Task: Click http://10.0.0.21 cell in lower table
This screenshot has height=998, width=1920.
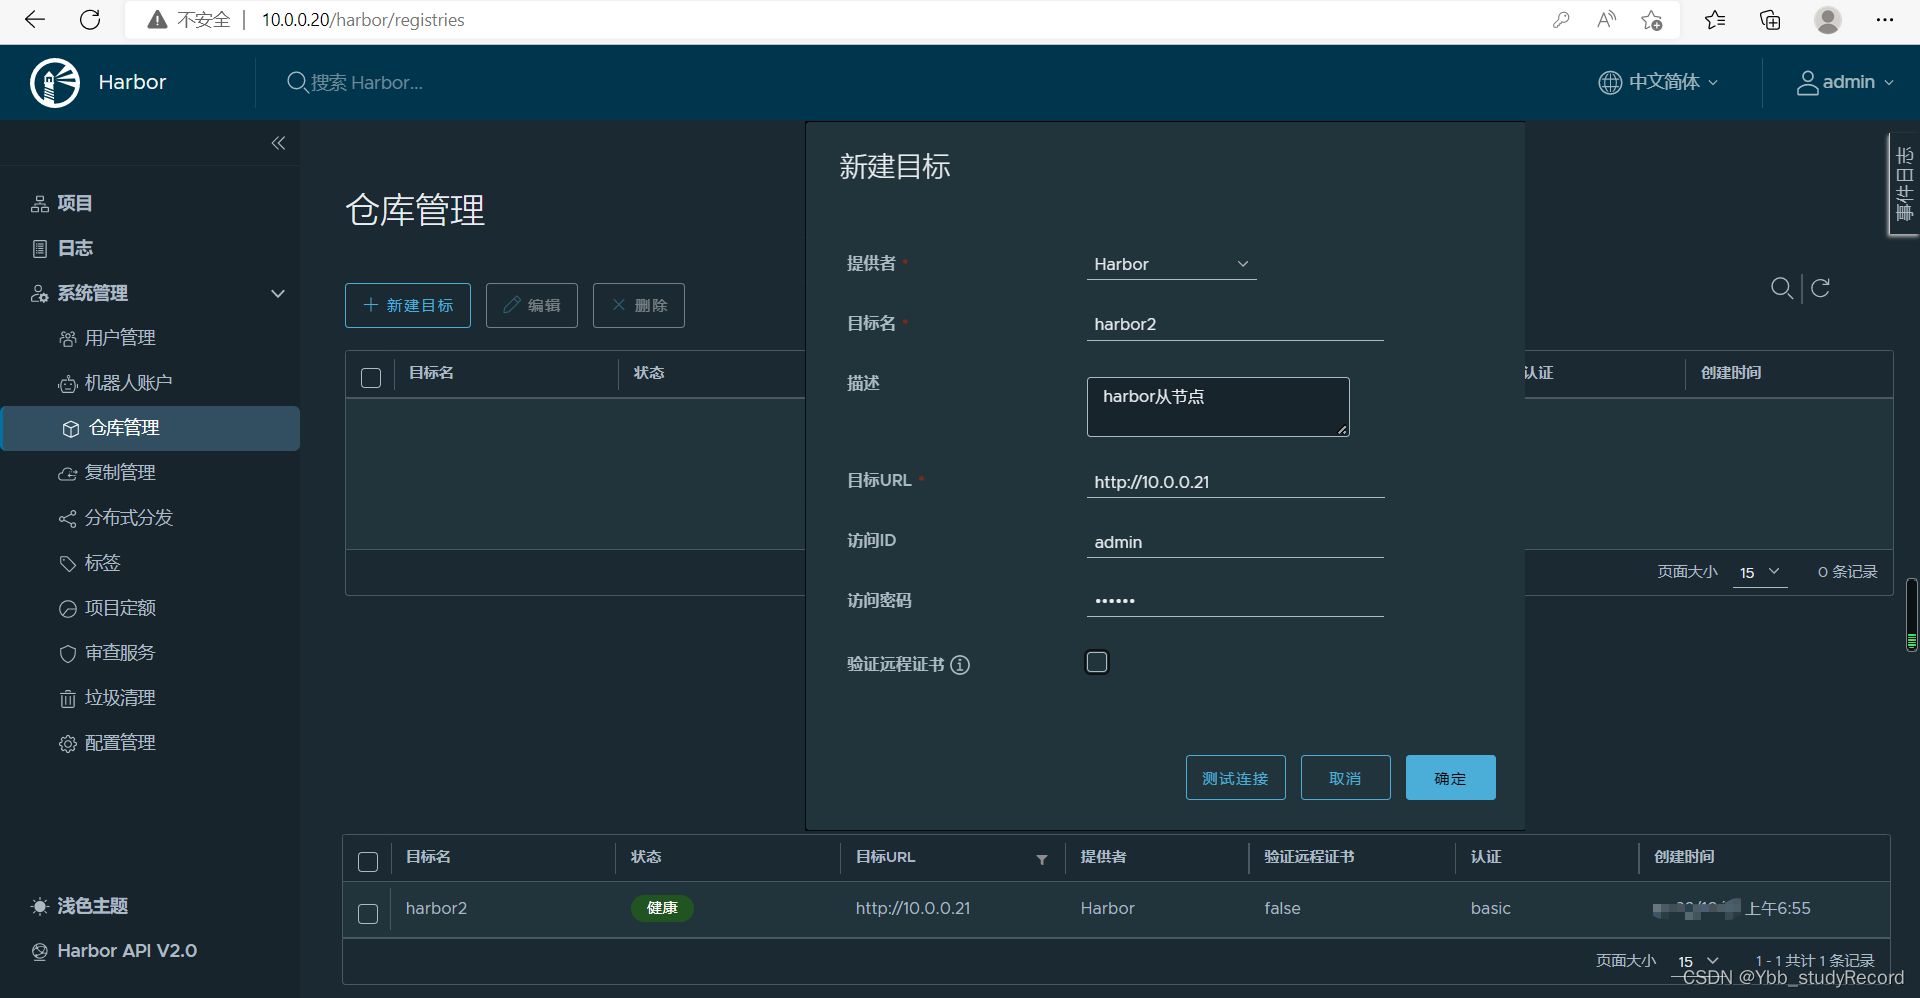Action: coord(913,908)
